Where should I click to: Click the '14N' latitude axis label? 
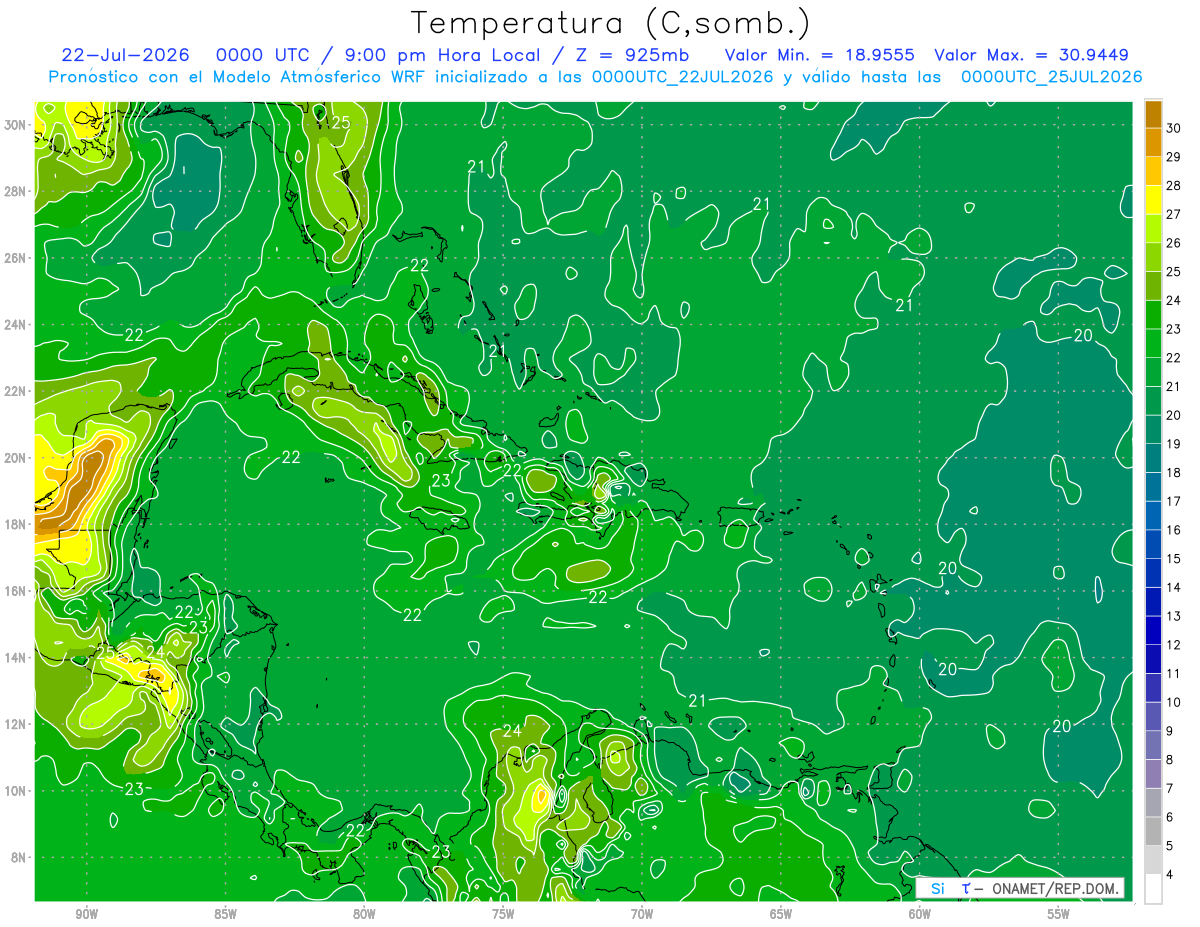point(16,658)
